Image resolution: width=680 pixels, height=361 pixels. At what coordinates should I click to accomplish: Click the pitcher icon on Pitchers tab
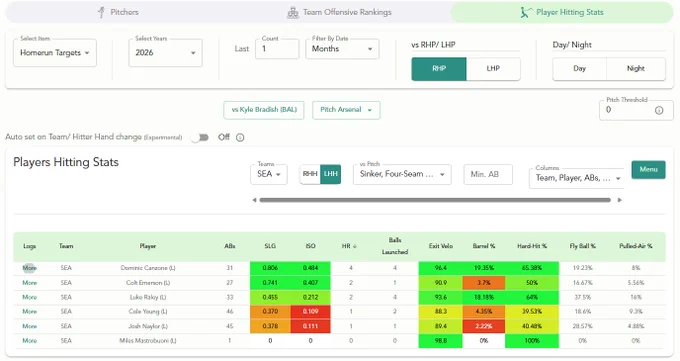pos(101,12)
